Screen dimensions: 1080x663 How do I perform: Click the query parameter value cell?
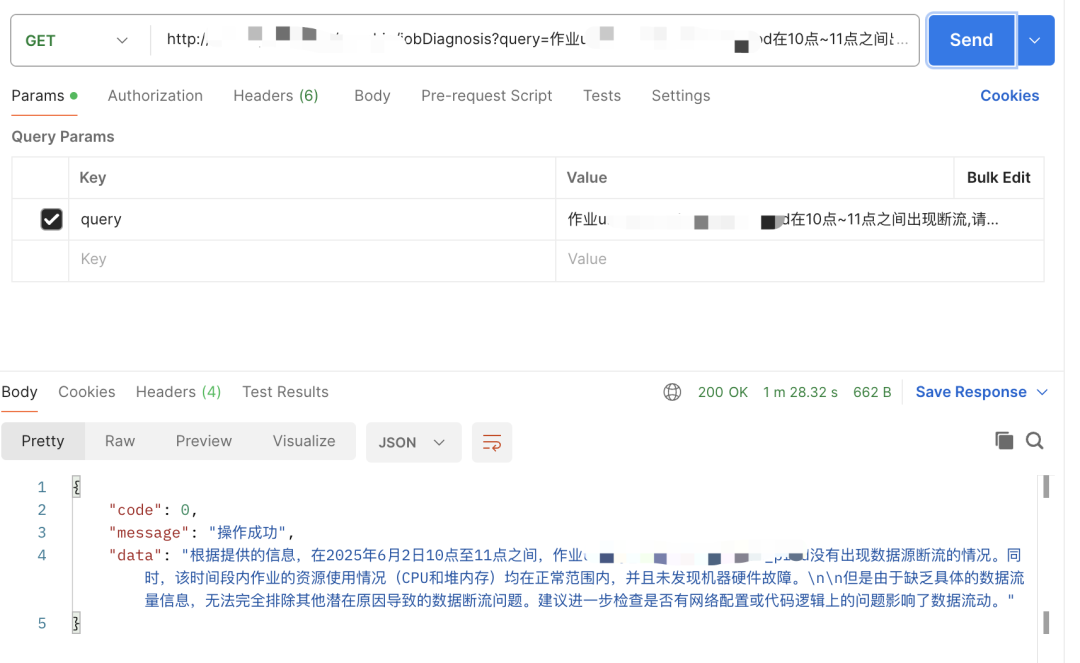tap(799, 219)
